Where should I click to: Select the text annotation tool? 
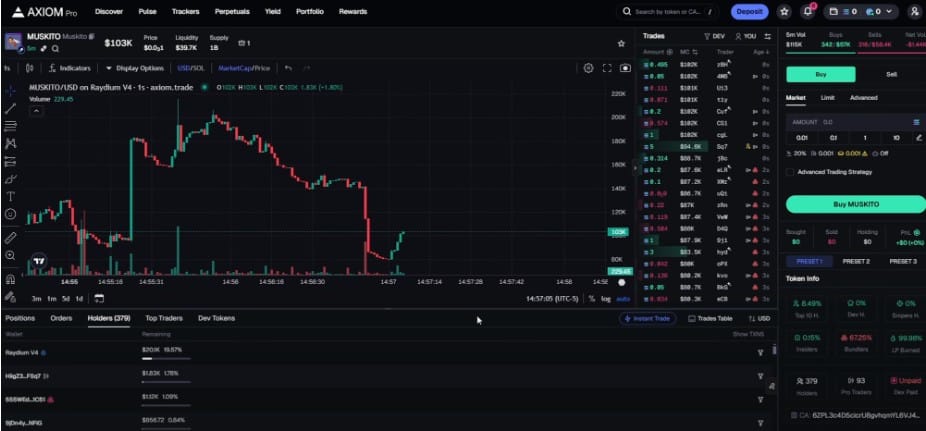point(10,197)
